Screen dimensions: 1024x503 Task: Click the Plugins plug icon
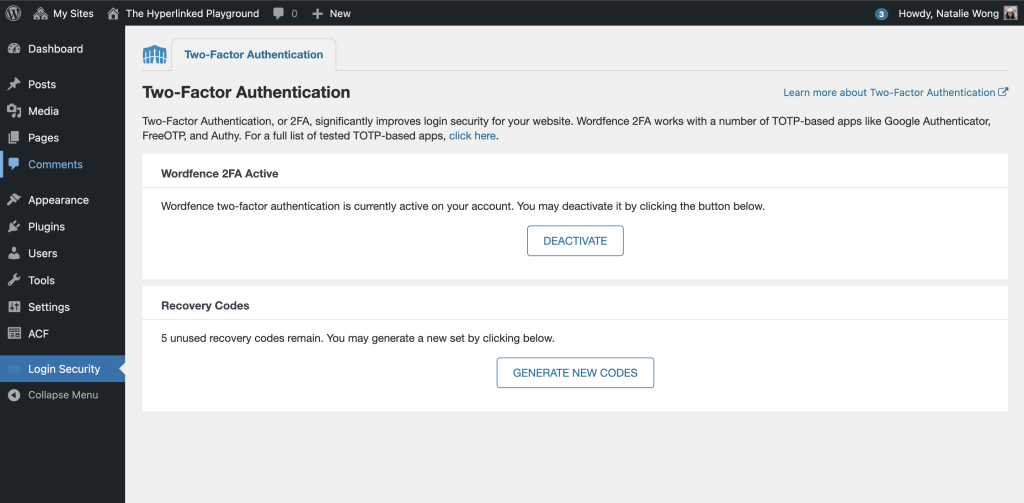(14, 227)
